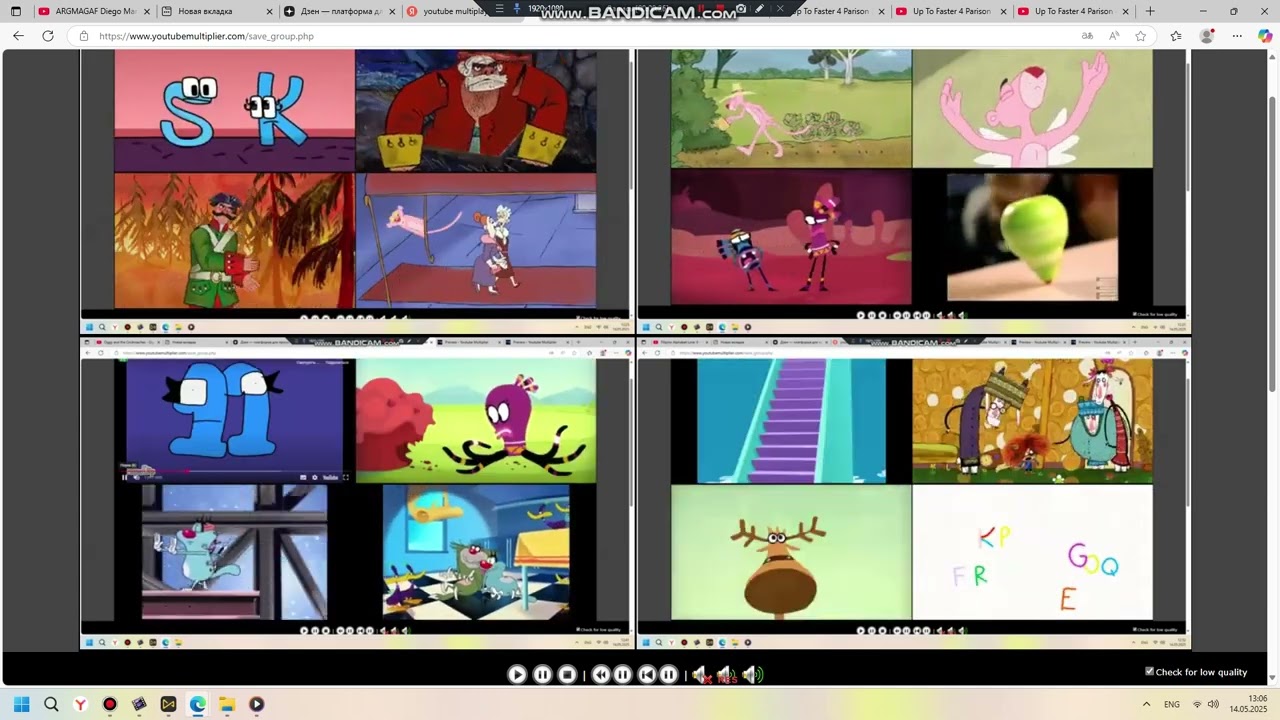Image resolution: width=1280 pixels, height=720 pixels.
Task: Open Windows Search from the taskbar
Action: [x=51, y=704]
